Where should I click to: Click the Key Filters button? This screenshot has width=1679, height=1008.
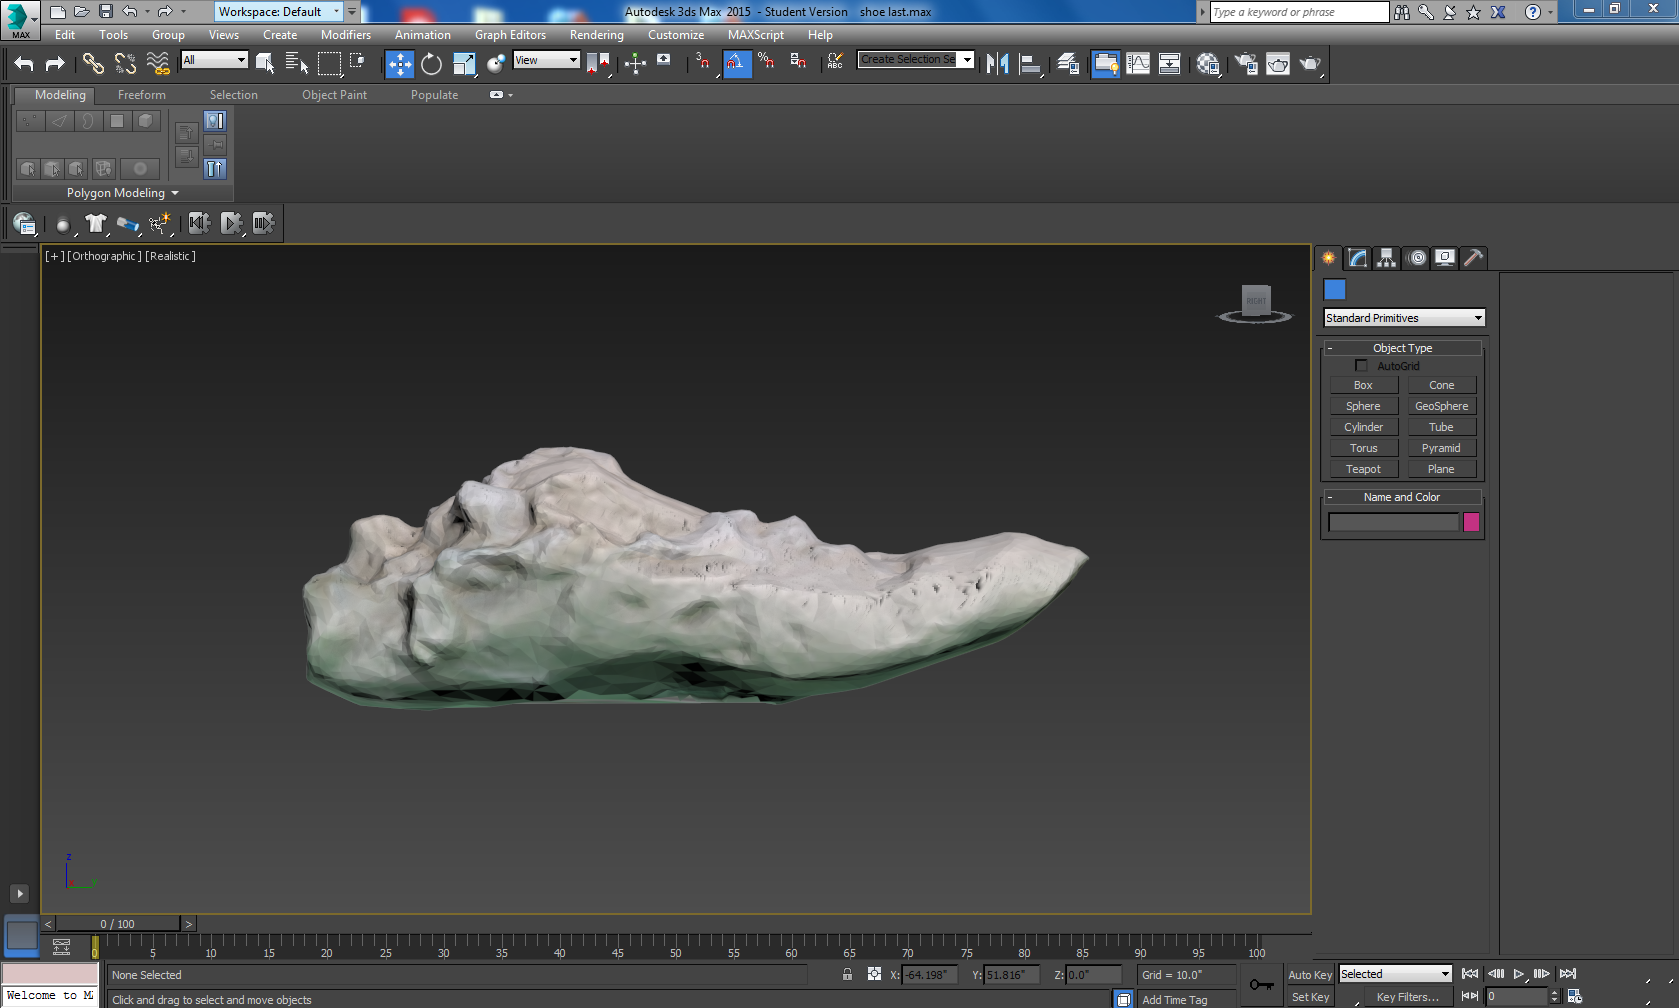[1407, 997]
